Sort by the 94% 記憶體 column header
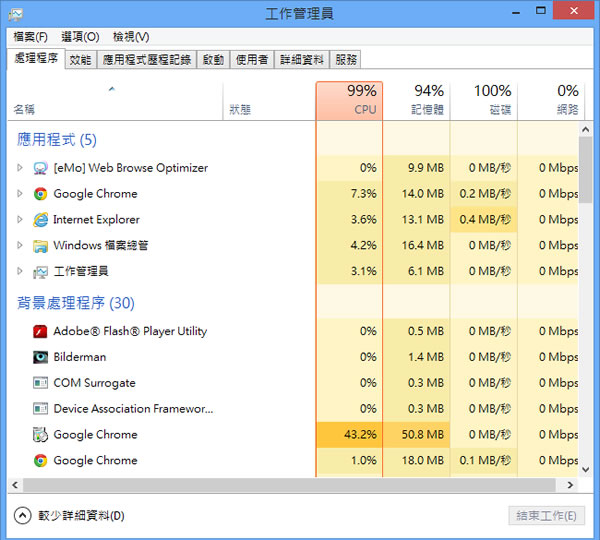Viewport: 600px width, 540px height. tap(416, 101)
